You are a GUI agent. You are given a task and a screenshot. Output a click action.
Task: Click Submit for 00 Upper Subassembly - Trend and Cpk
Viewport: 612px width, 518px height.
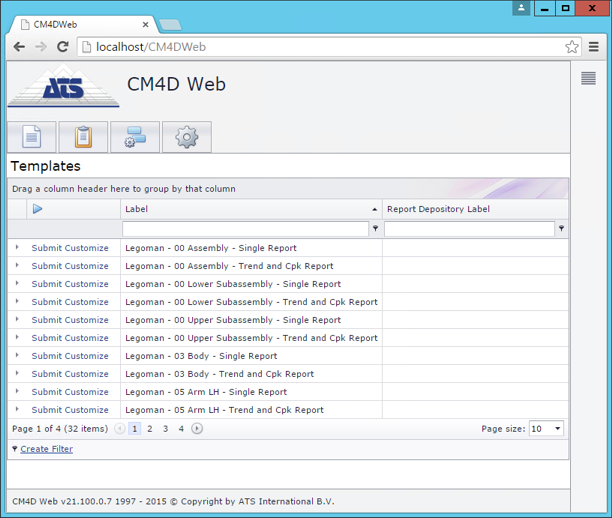coord(47,338)
